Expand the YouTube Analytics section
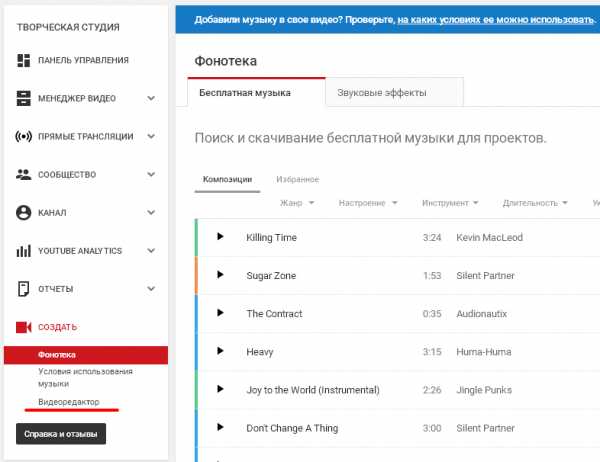 pos(151,251)
